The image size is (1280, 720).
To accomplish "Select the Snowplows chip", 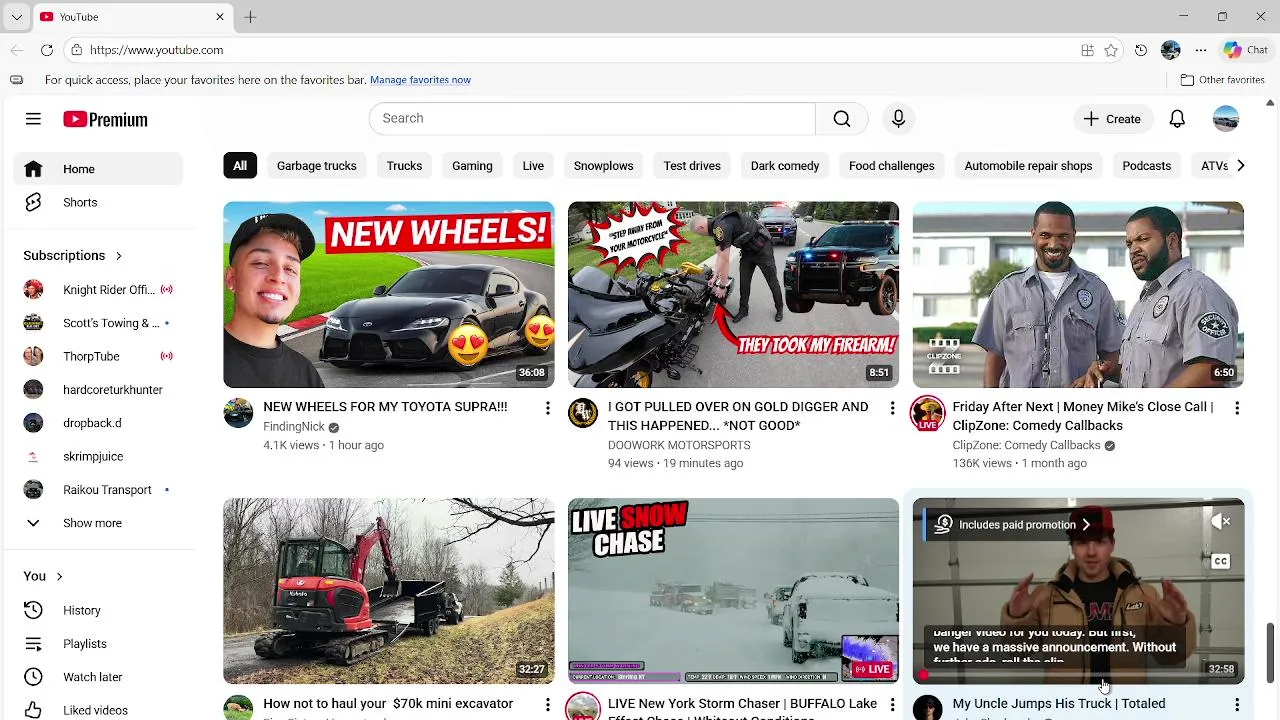I will (604, 166).
